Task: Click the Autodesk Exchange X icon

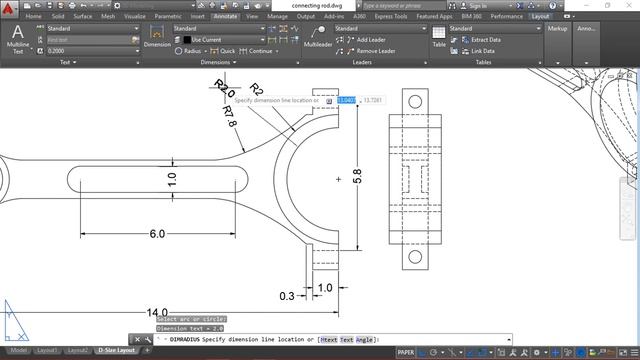Action: click(520, 5)
